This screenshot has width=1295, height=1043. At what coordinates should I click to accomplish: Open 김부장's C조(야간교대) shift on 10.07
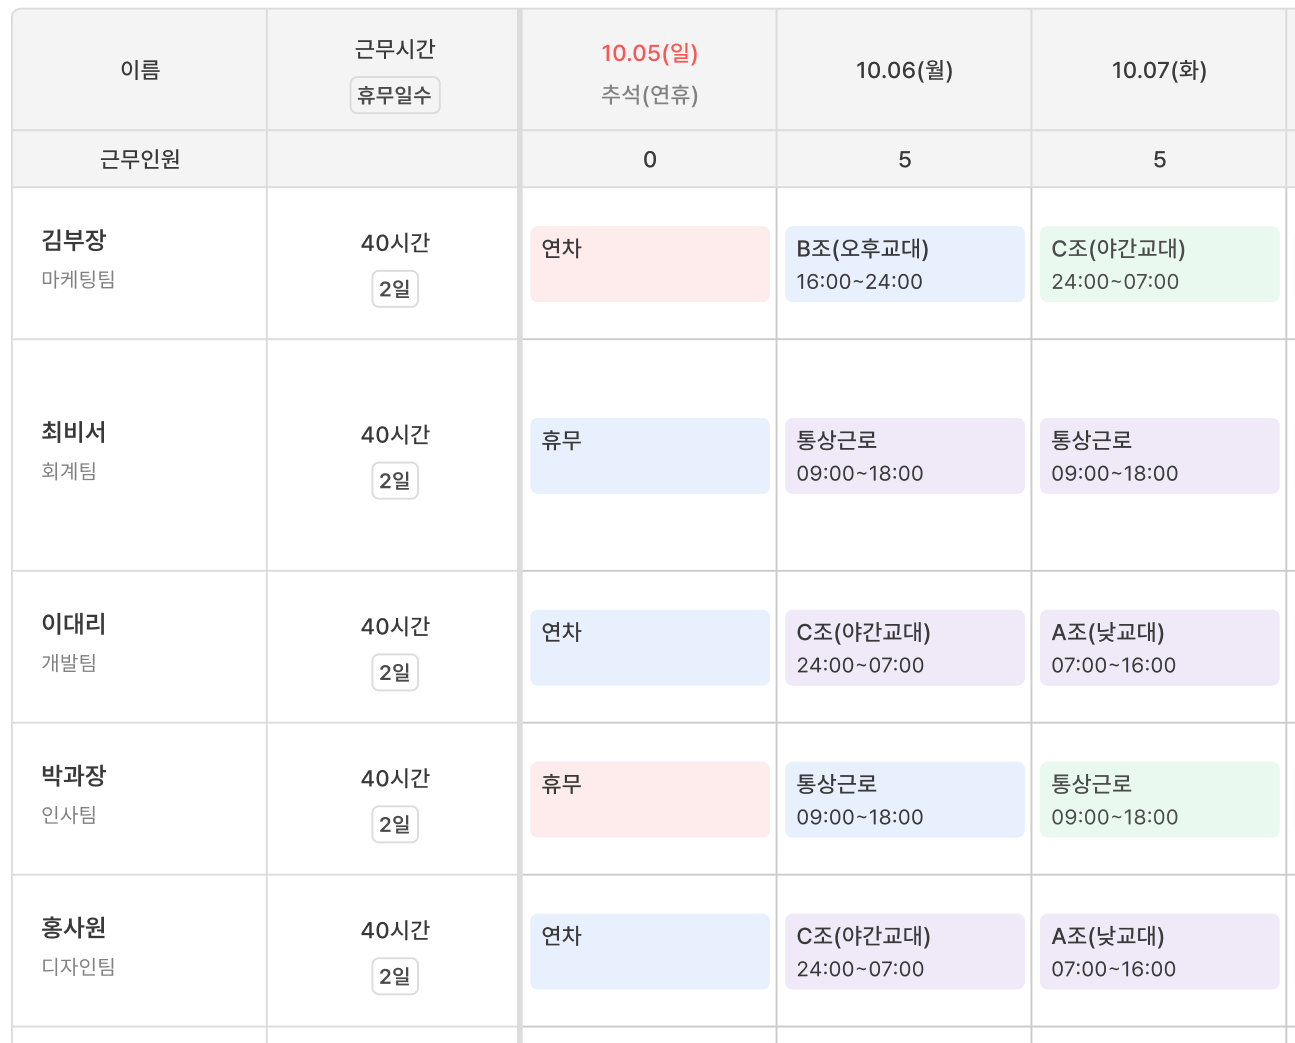[x=1160, y=264]
